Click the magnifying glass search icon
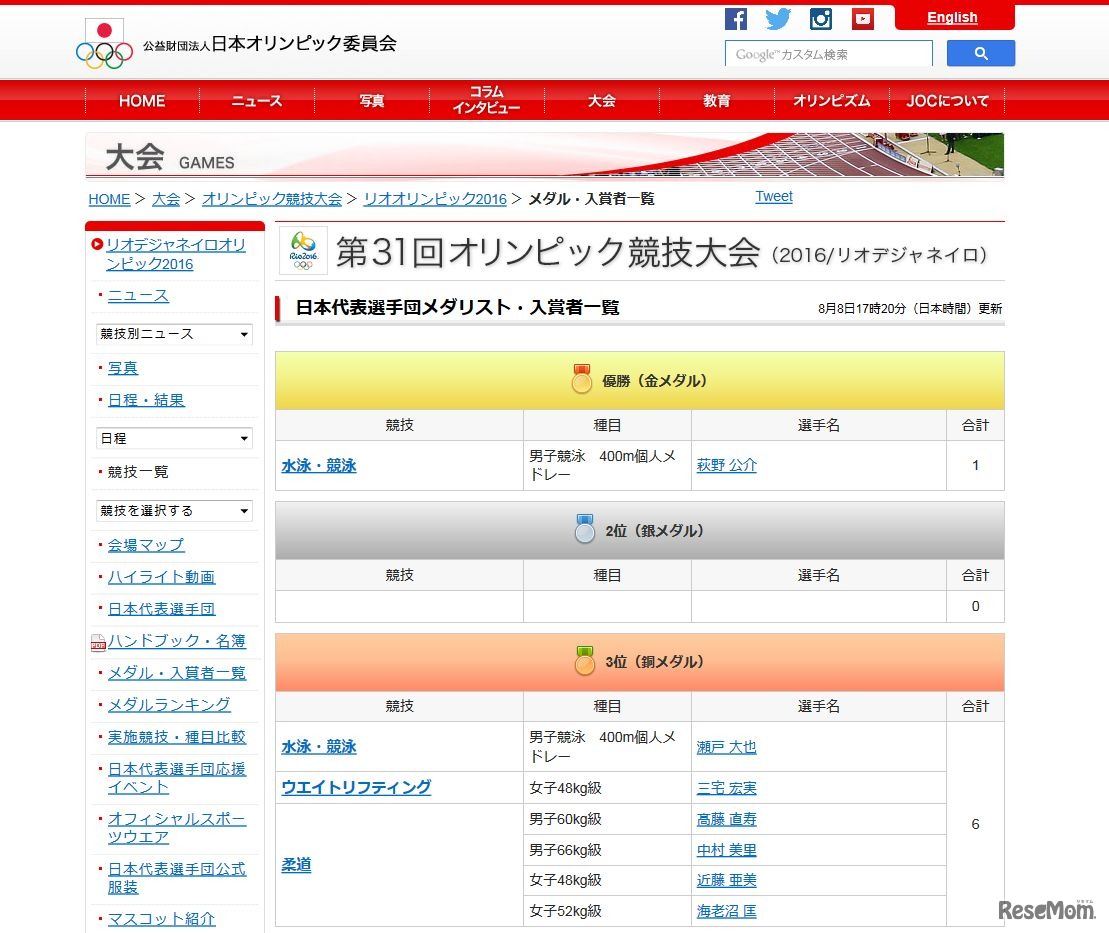This screenshot has width=1109, height=933. point(980,52)
